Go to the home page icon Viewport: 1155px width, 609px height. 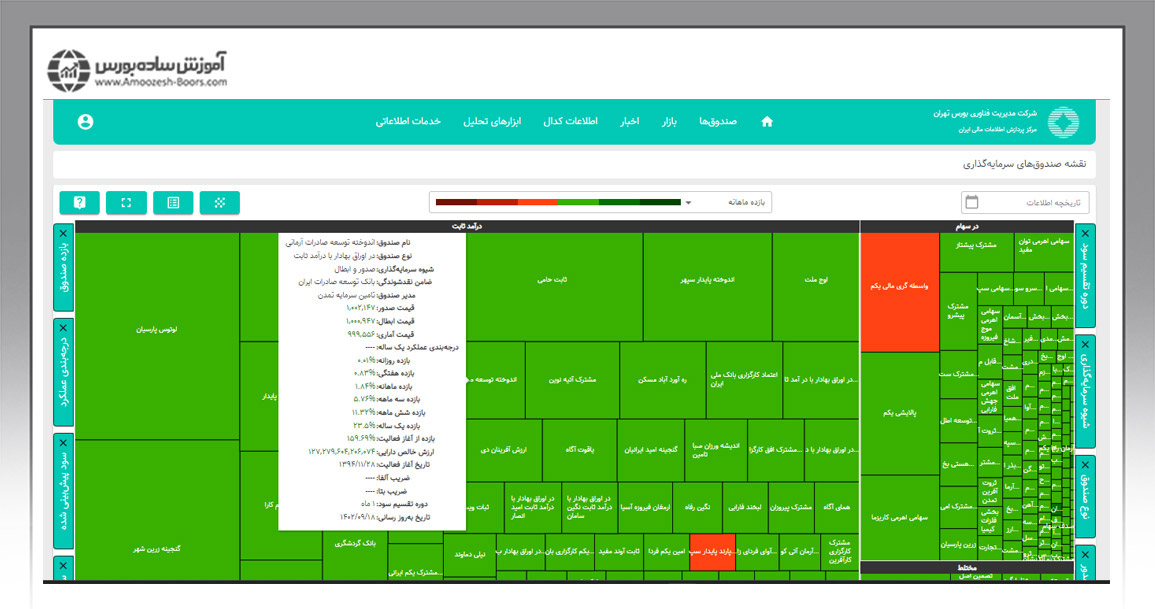click(x=767, y=122)
